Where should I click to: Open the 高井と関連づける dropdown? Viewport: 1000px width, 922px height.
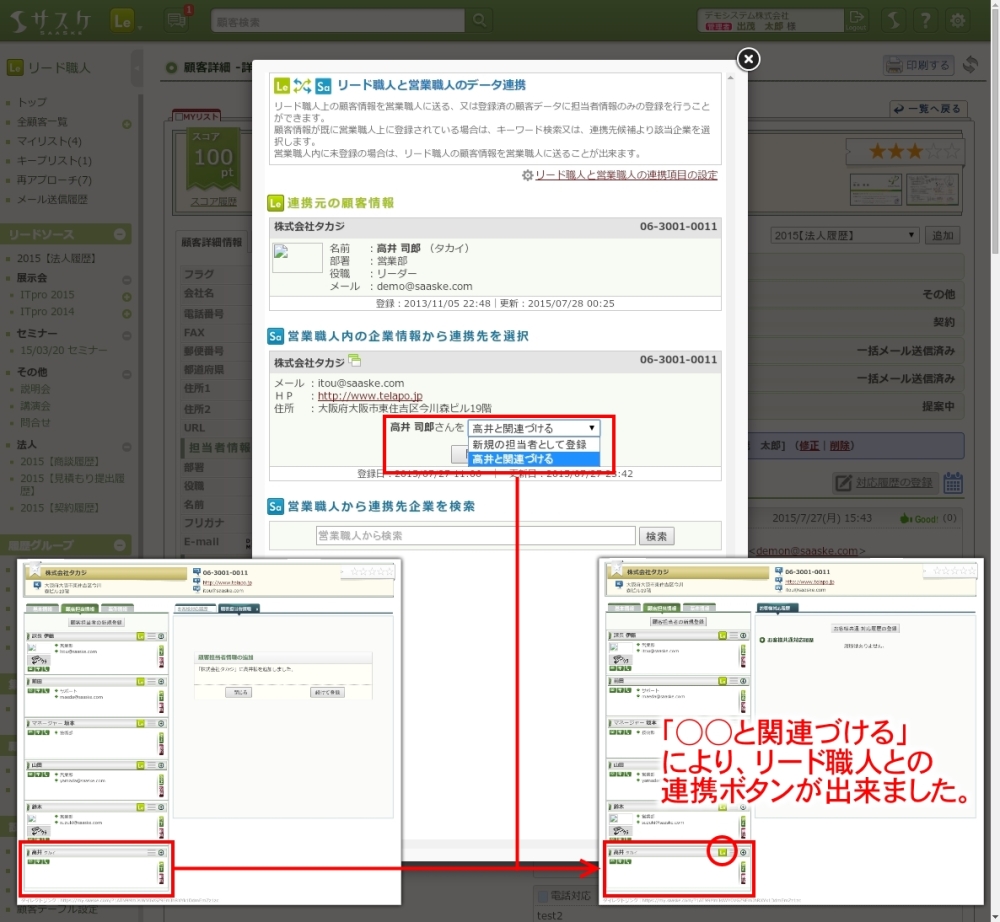coord(534,428)
